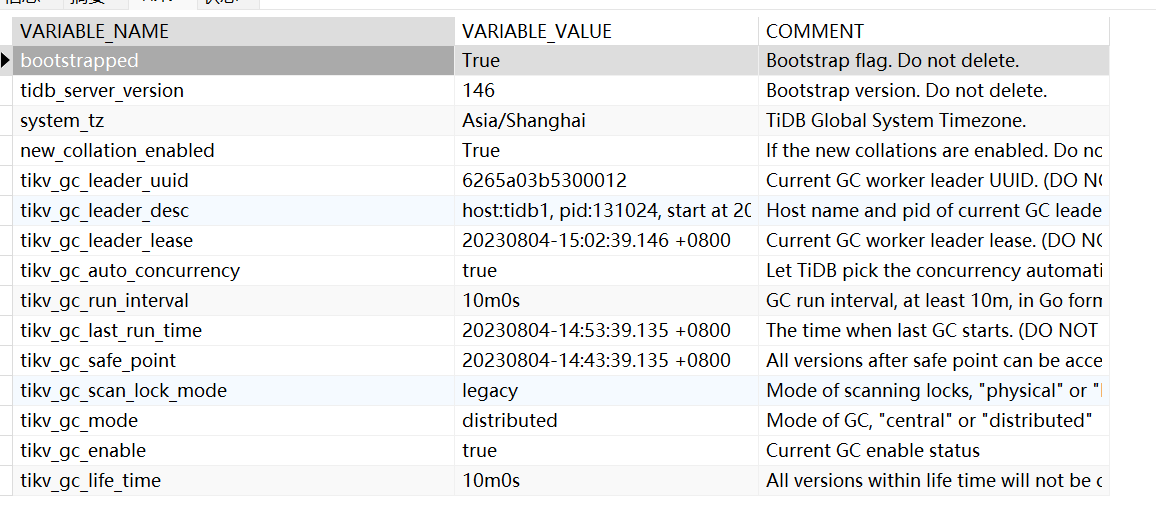
Task: Click the tikv_gc_auto_concurrency name cell
Action: point(130,271)
